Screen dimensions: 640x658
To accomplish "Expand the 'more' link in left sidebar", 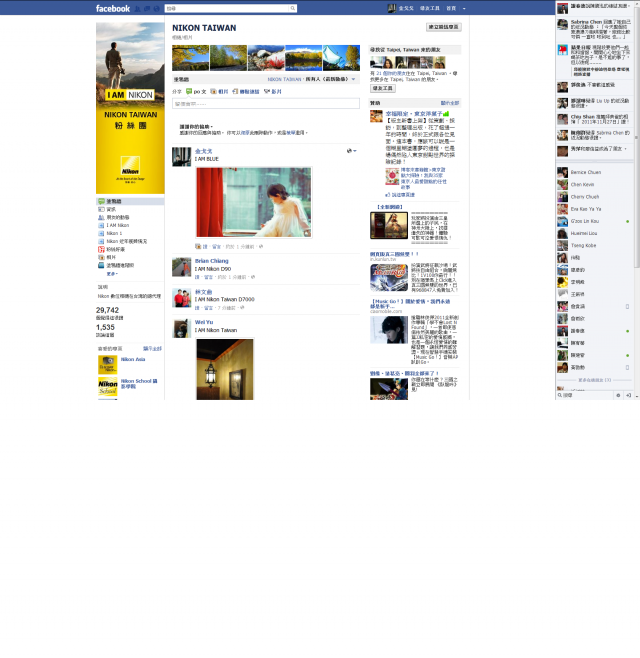I will click(x=112, y=274).
